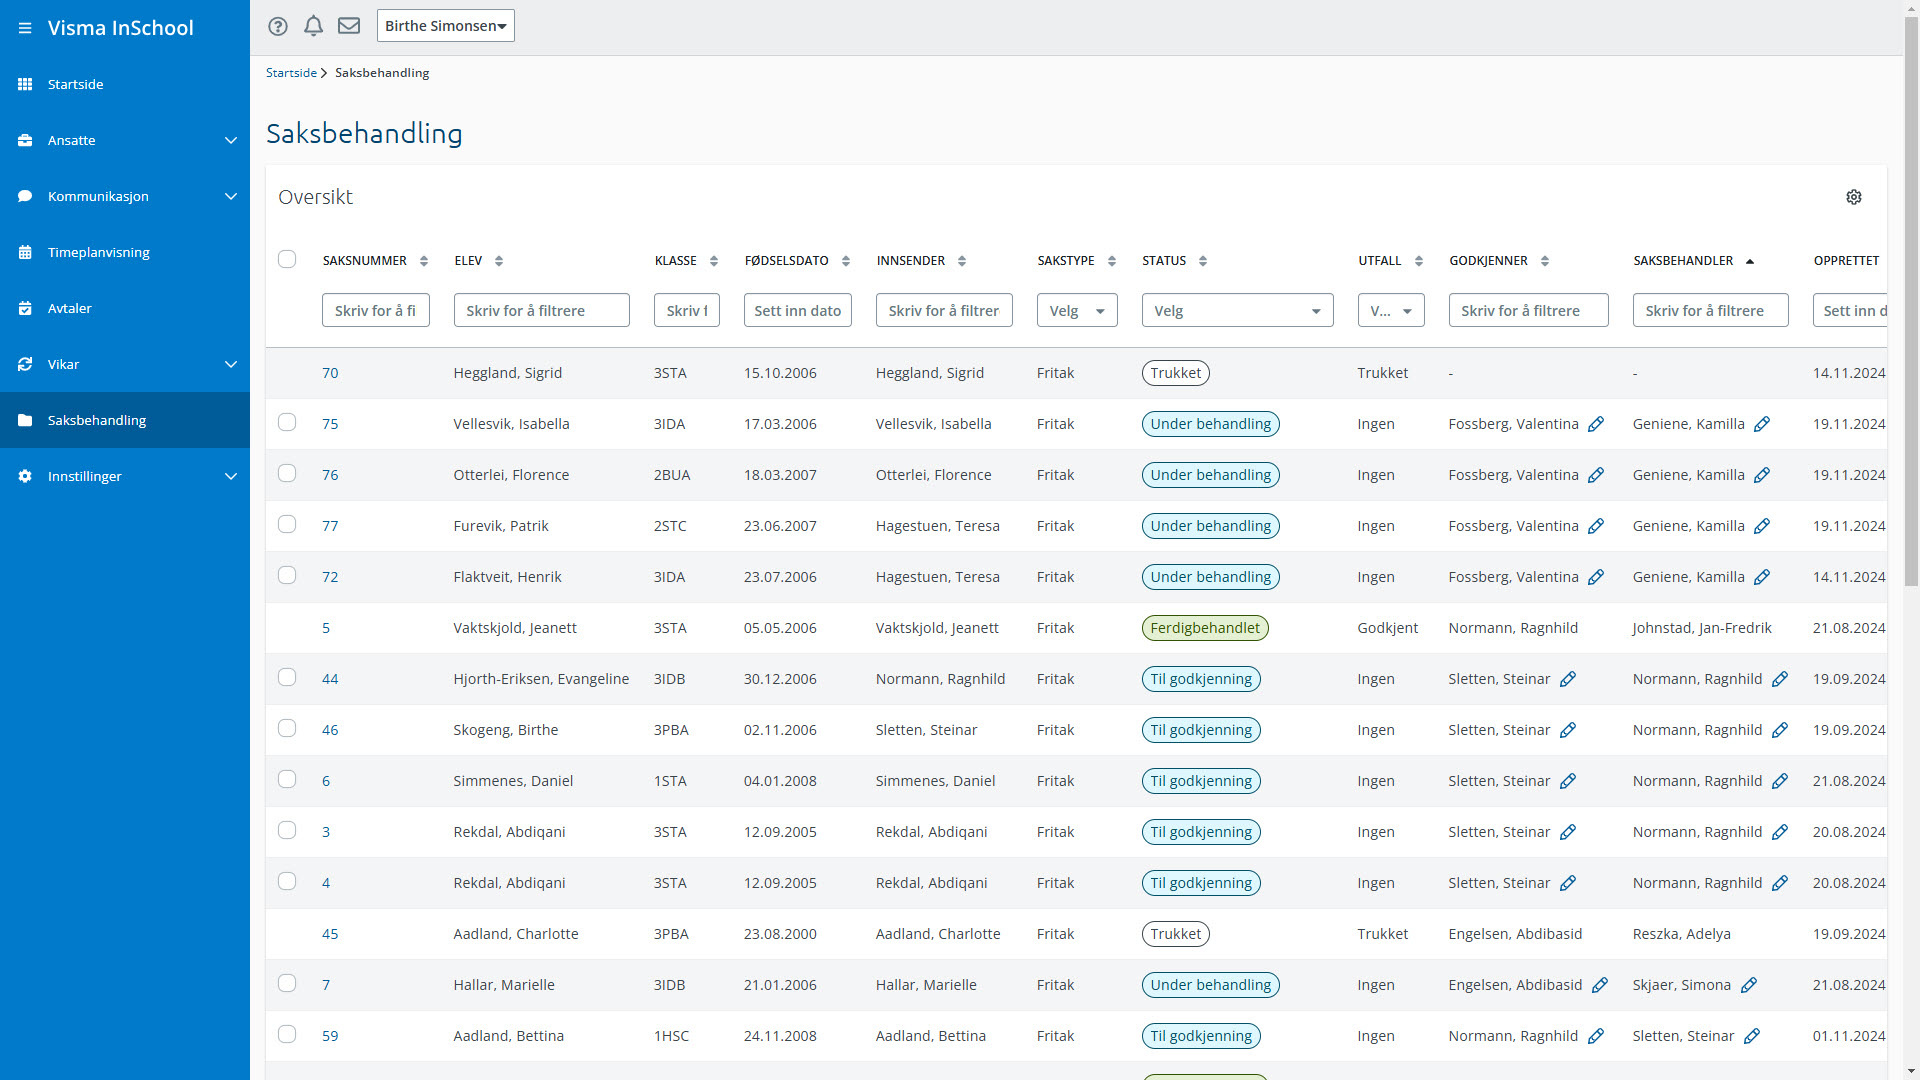The image size is (1920, 1080).
Task: Edit saksbehandler pencil for case 7
Action: [1749, 985]
